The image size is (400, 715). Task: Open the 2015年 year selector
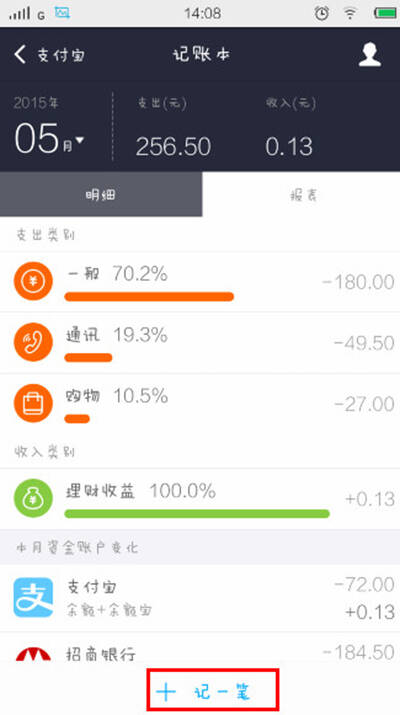click(36, 103)
